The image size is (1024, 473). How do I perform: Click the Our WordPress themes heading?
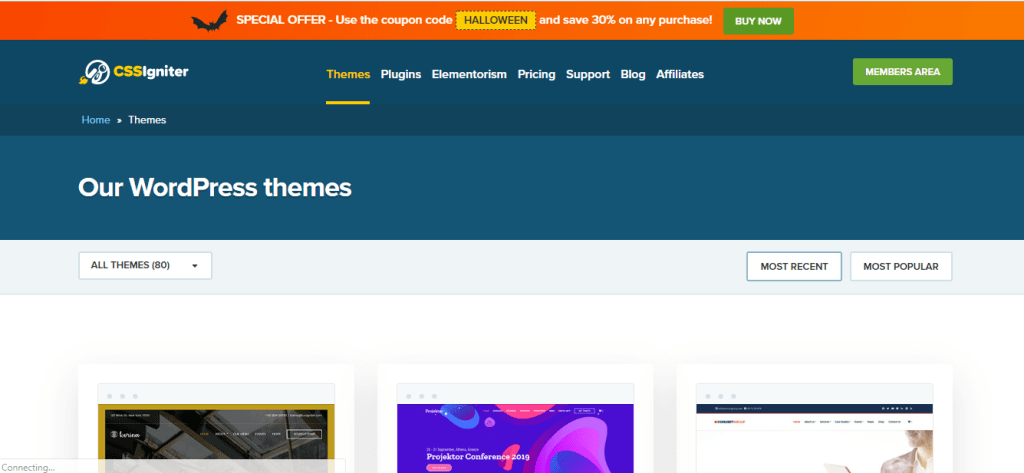click(x=215, y=188)
